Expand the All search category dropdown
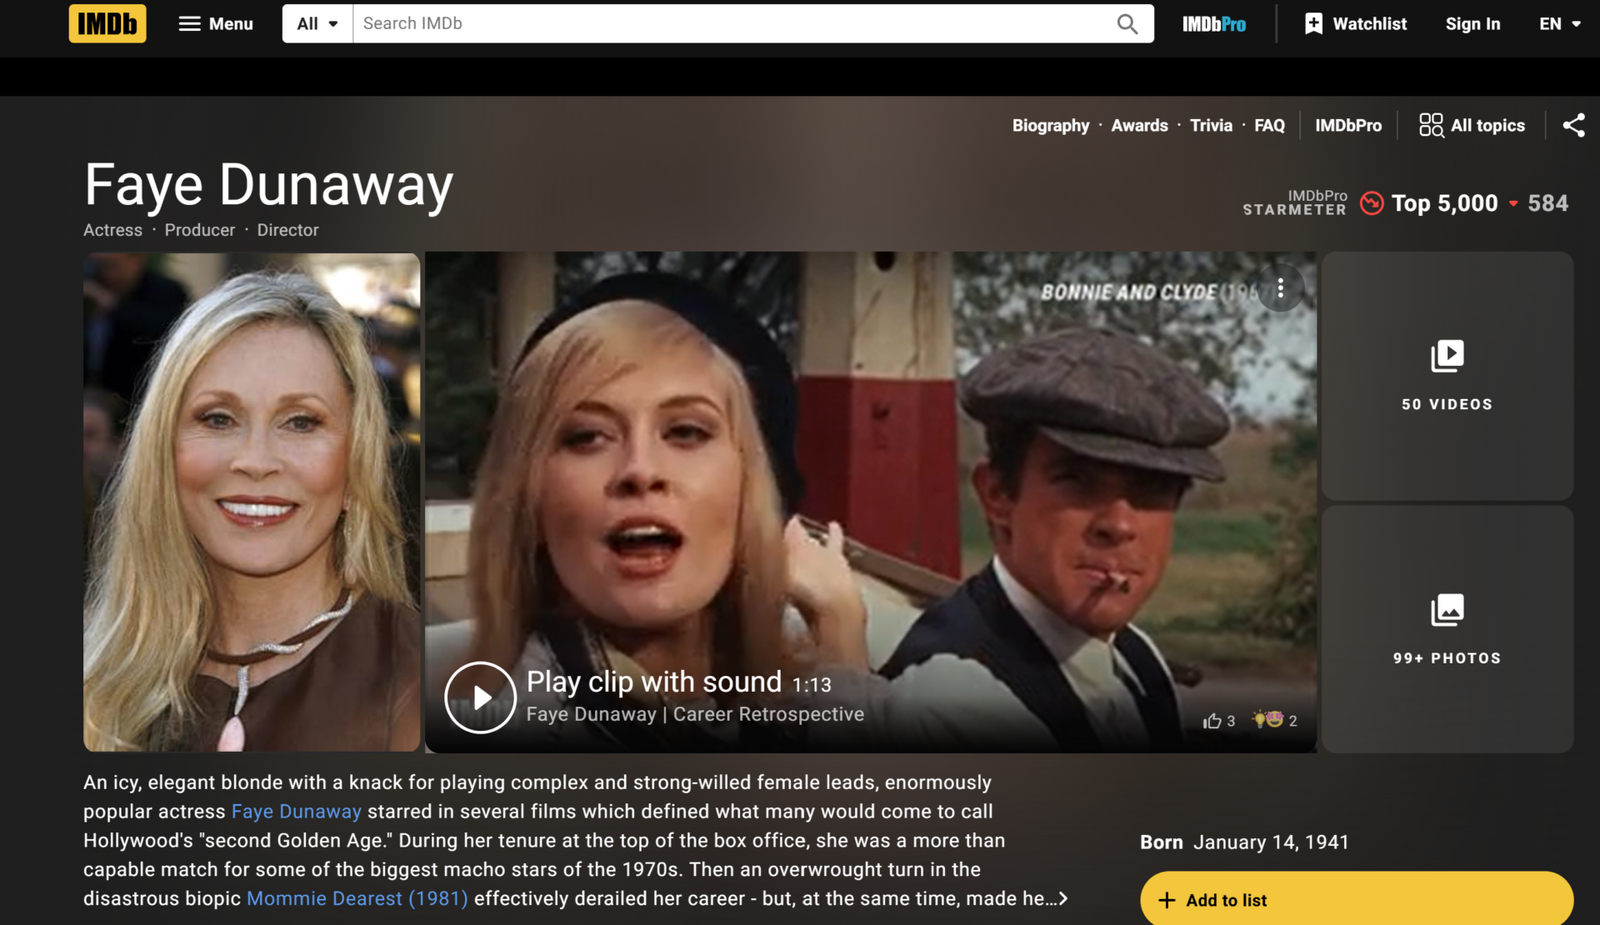This screenshot has height=925, width=1600. pos(317,23)
